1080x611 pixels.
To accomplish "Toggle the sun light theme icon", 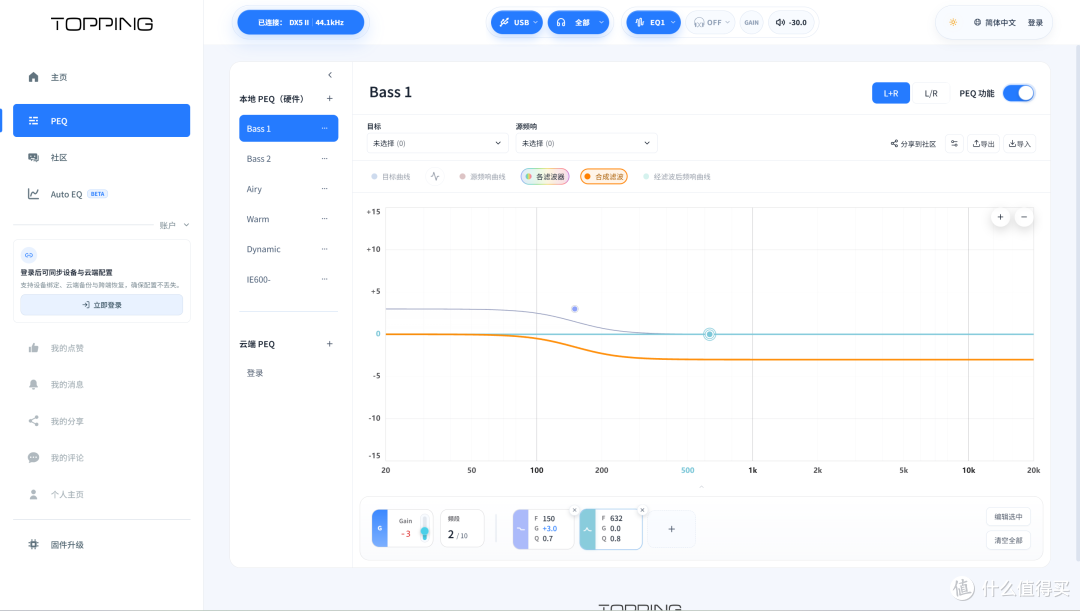I will [953, 22].
